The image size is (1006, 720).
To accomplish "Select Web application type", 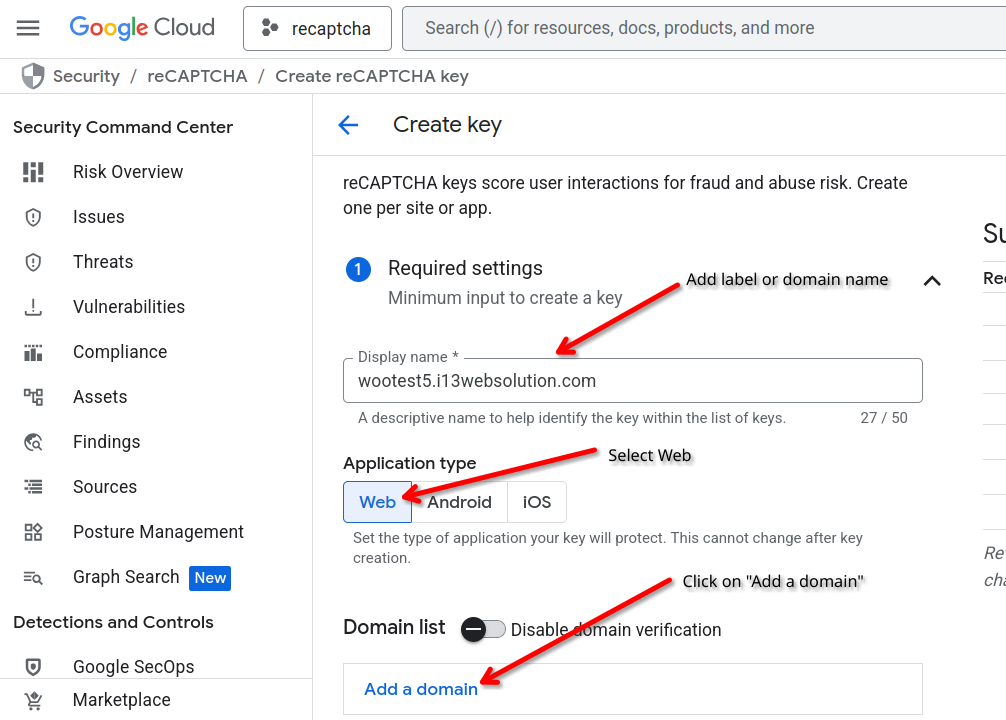I will tap(377, 502).
